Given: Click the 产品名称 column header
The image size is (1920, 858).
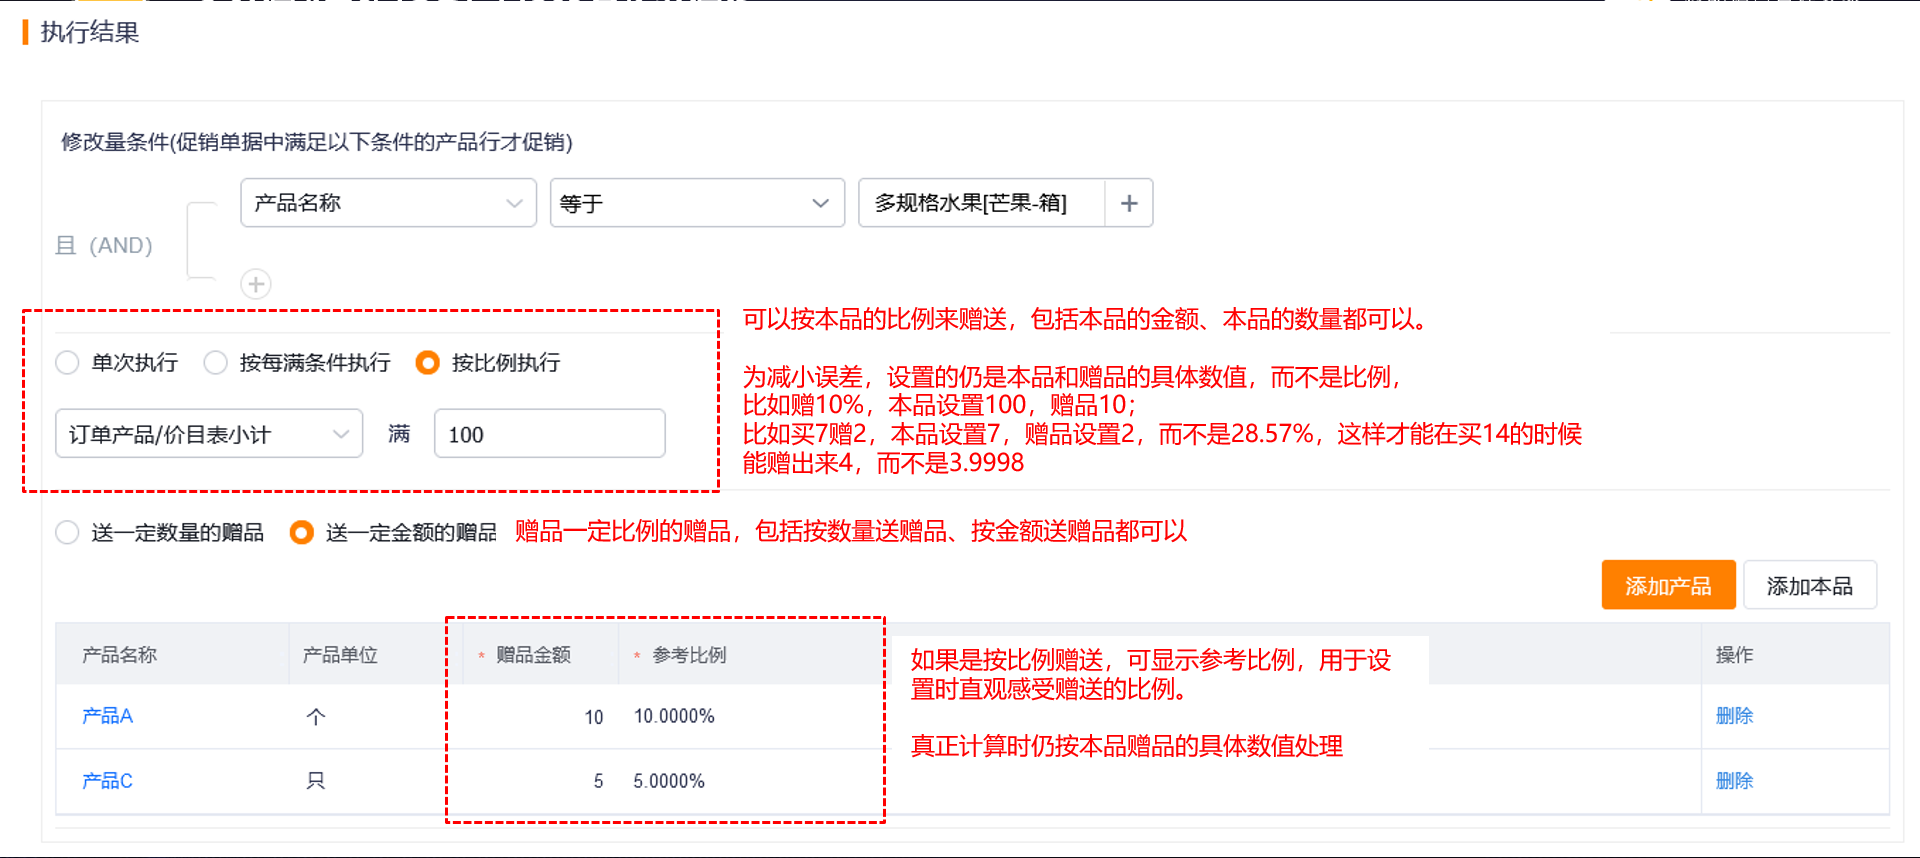Looking at the screenshot, I should click(x=119, y=655).
